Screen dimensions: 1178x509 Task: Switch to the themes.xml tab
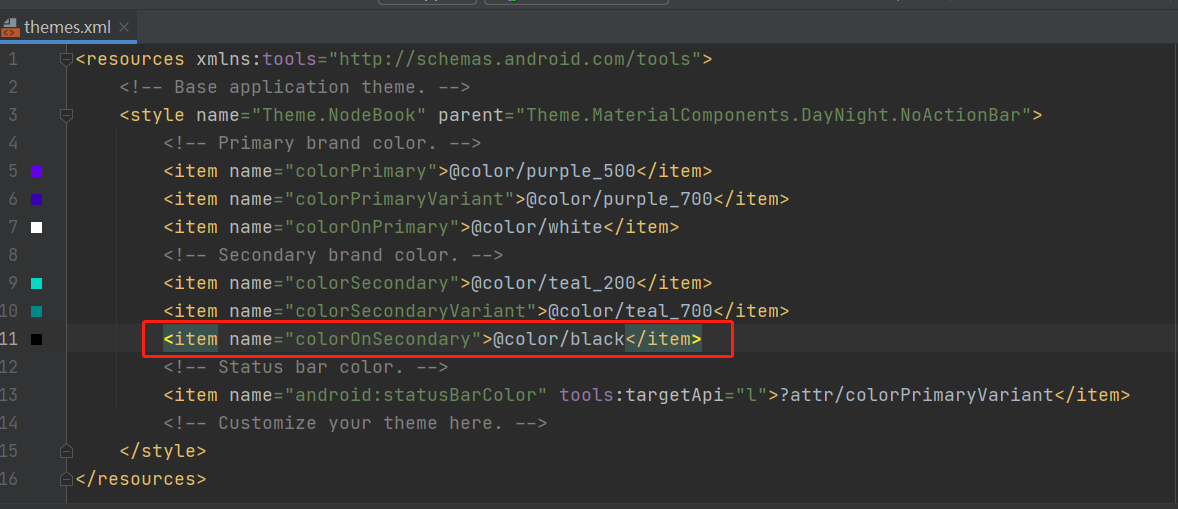66,28
